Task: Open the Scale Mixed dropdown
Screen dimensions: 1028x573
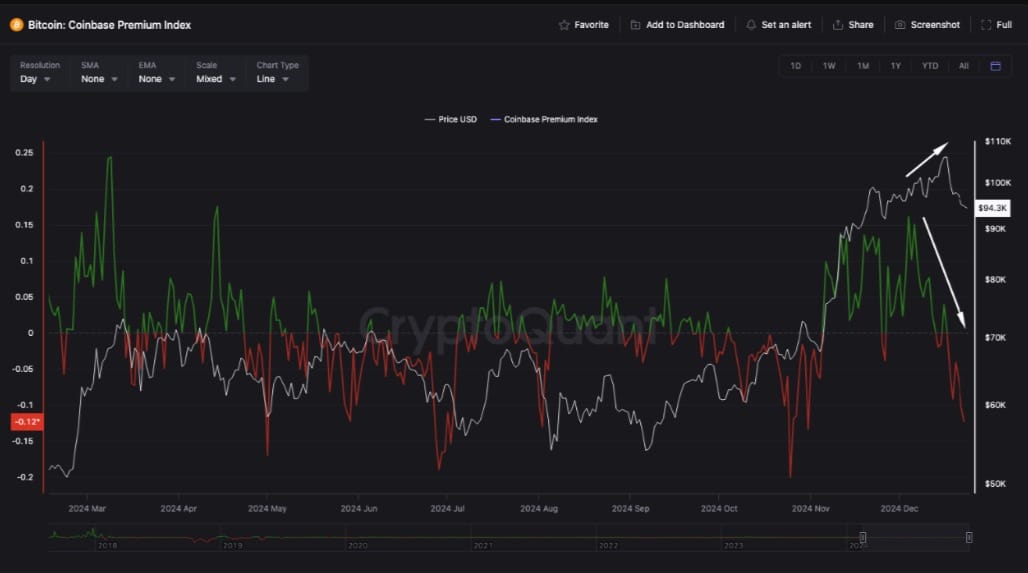Action: pyautogui.click(x=216, y=79)
